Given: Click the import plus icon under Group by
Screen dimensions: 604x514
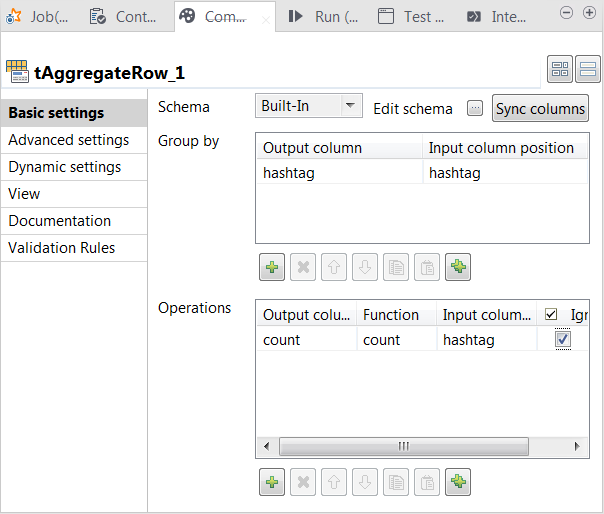Looking at the screenshot, I should click(458, 267).
